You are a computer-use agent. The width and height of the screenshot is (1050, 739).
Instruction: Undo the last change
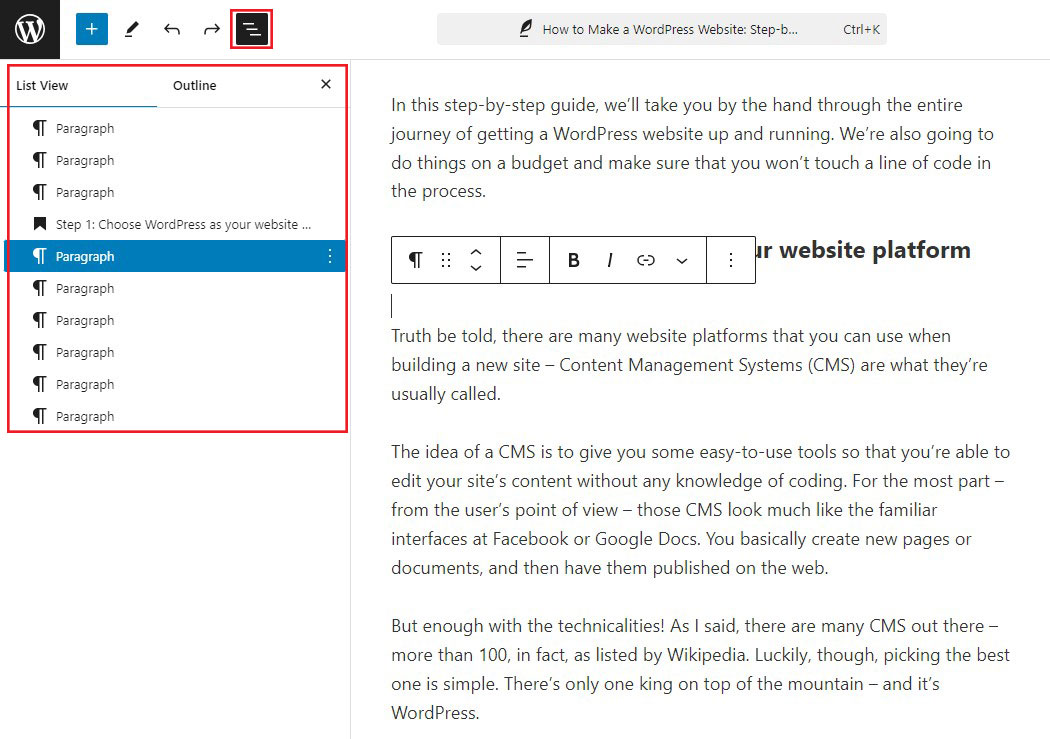(x=172, y=29)
